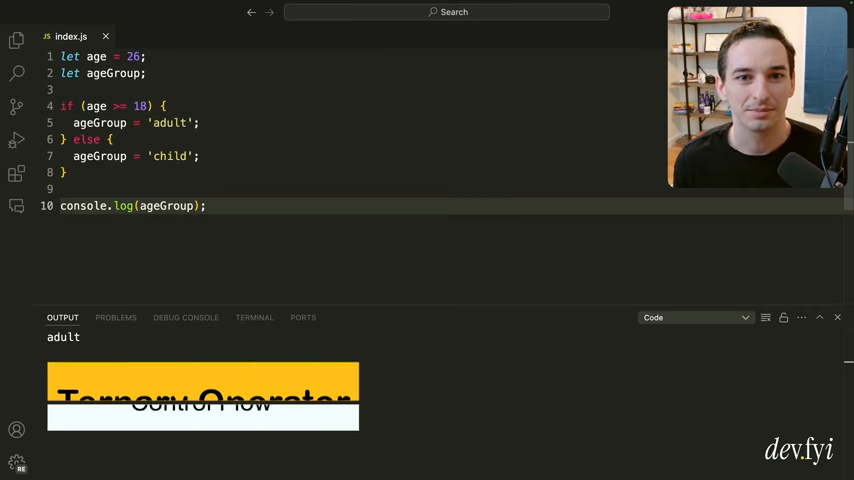Viewport: 854px width, 480px height.
Task: Click the 'adult' output text
Action: [x=63, y=337]
